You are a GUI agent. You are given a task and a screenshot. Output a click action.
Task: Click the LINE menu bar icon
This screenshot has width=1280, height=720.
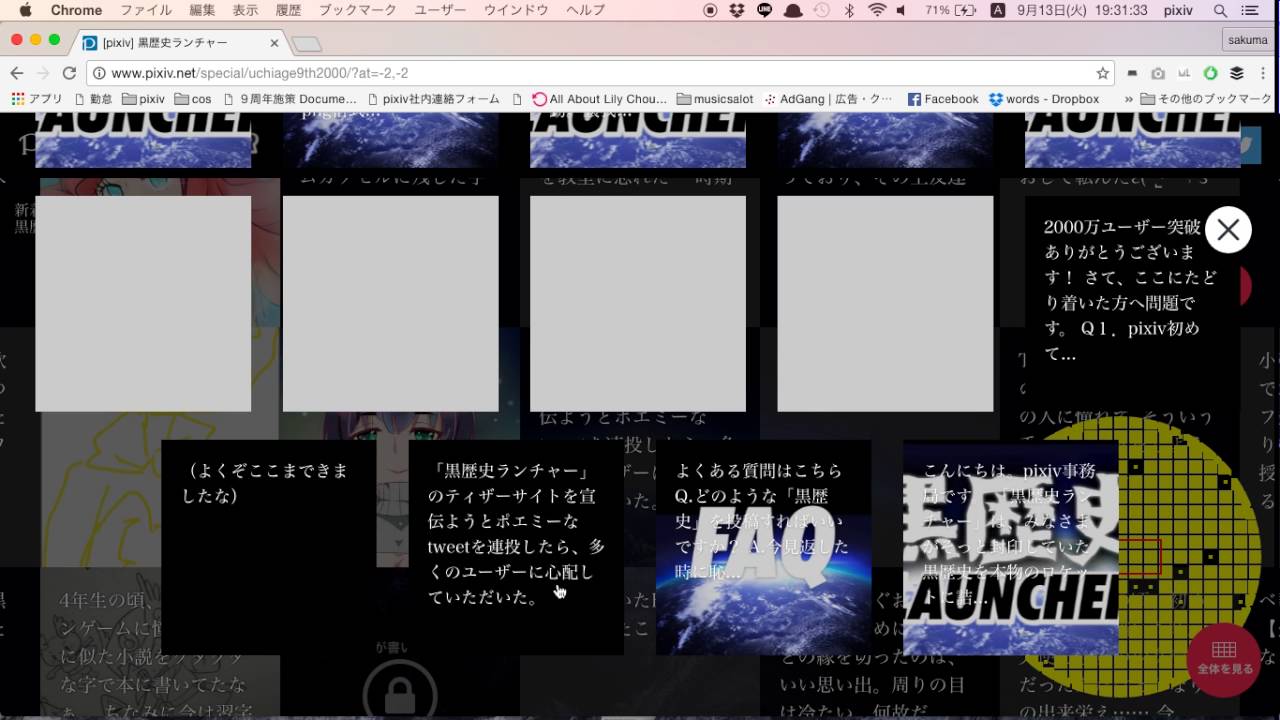pyautogui.click(x=765, y=10)
